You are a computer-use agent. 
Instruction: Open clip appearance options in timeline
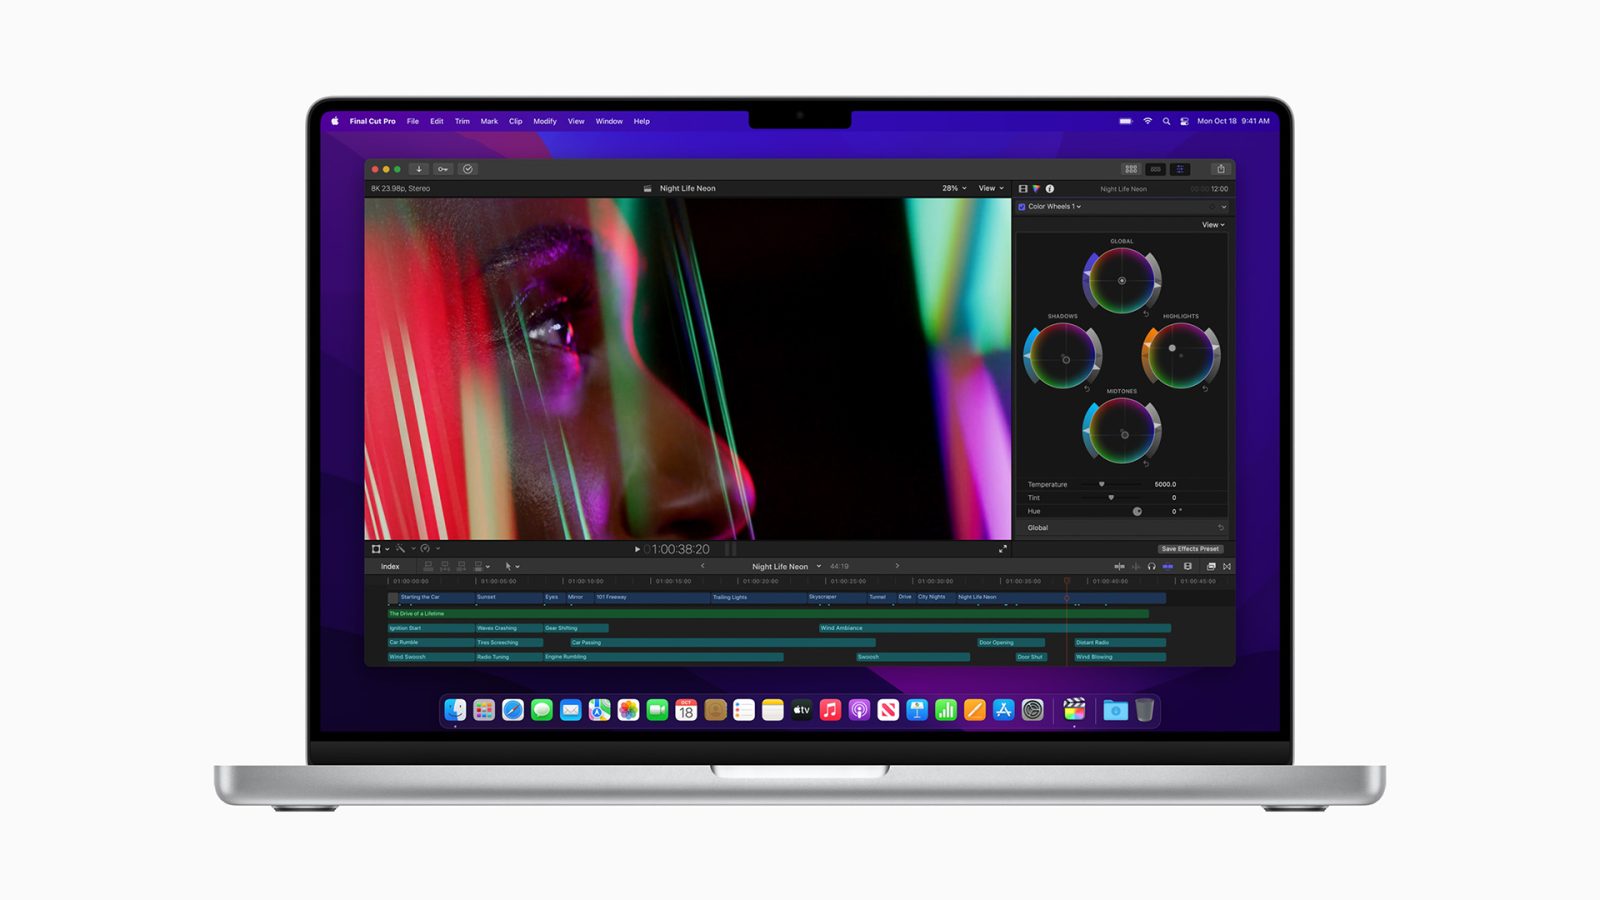1187,566
